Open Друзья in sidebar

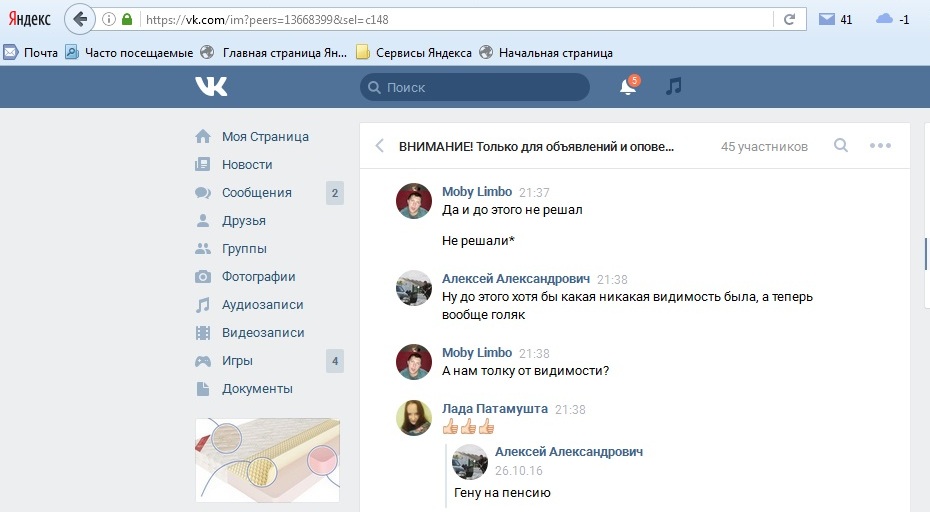click(x=244, y=221)
